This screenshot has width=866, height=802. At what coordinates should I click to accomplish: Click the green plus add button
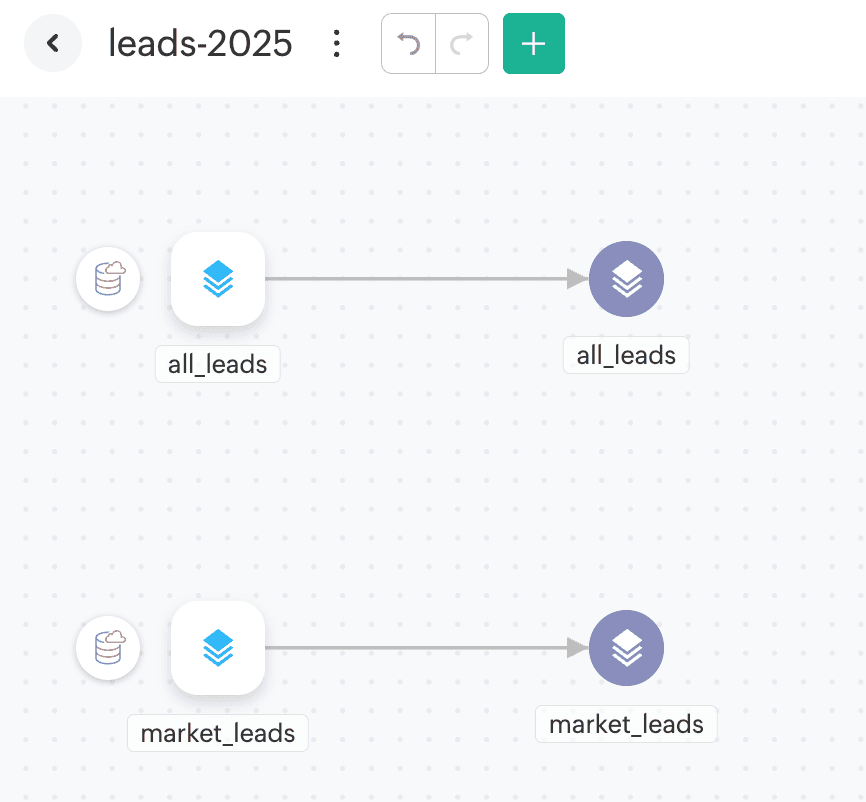[x=534, y=44]
